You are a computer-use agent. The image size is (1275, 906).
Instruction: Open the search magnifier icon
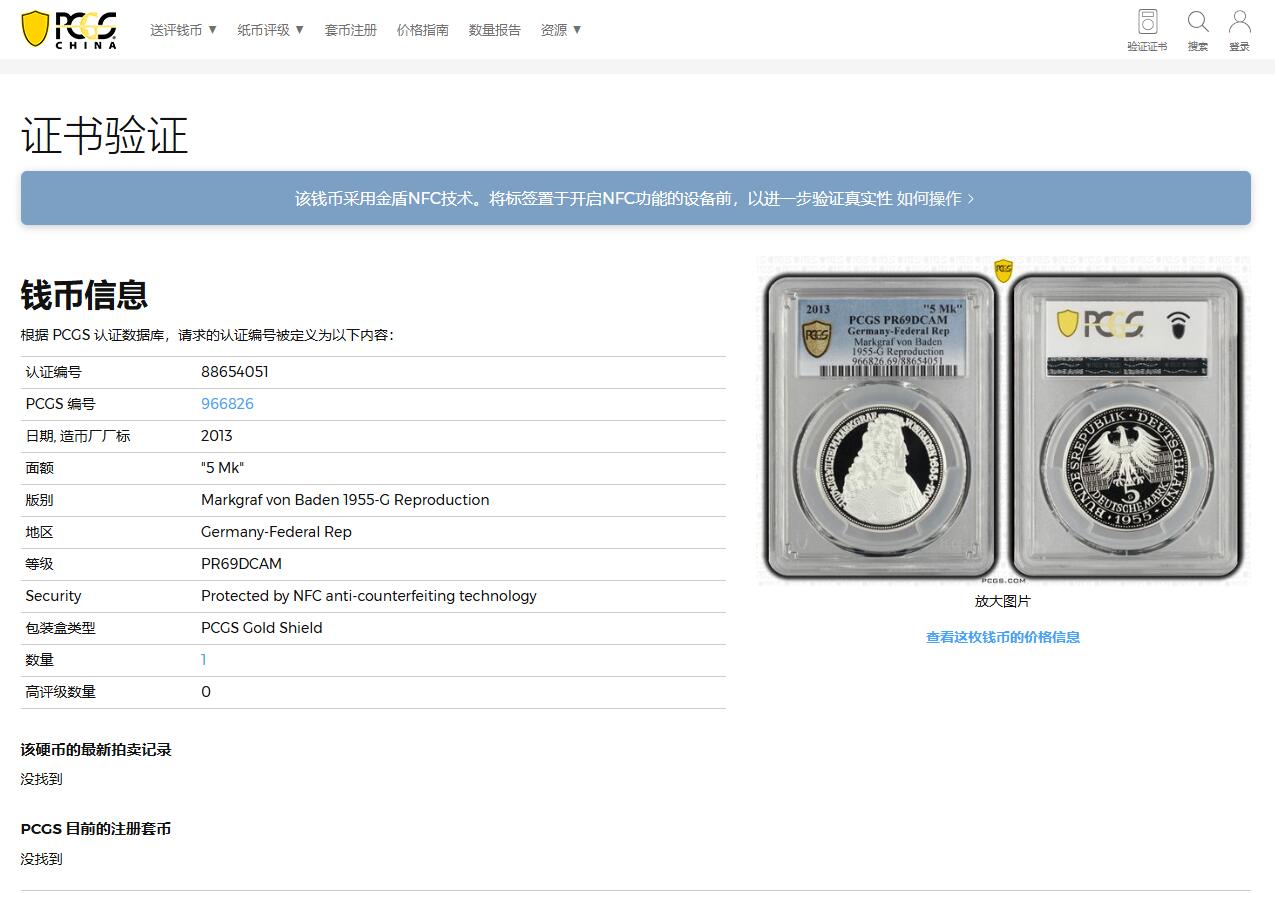[1198, 30]
